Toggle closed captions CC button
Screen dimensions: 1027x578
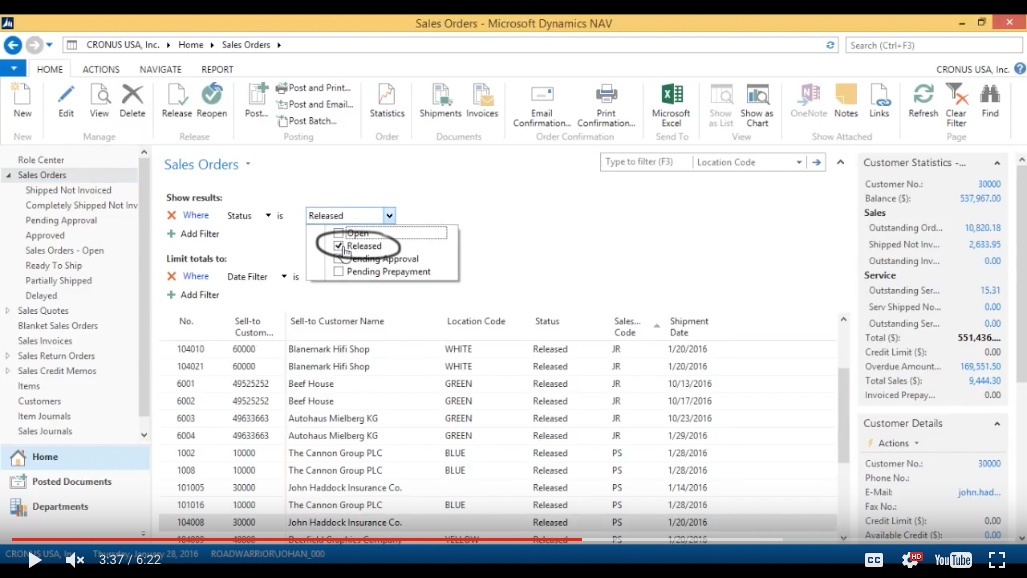click(874, 560)
